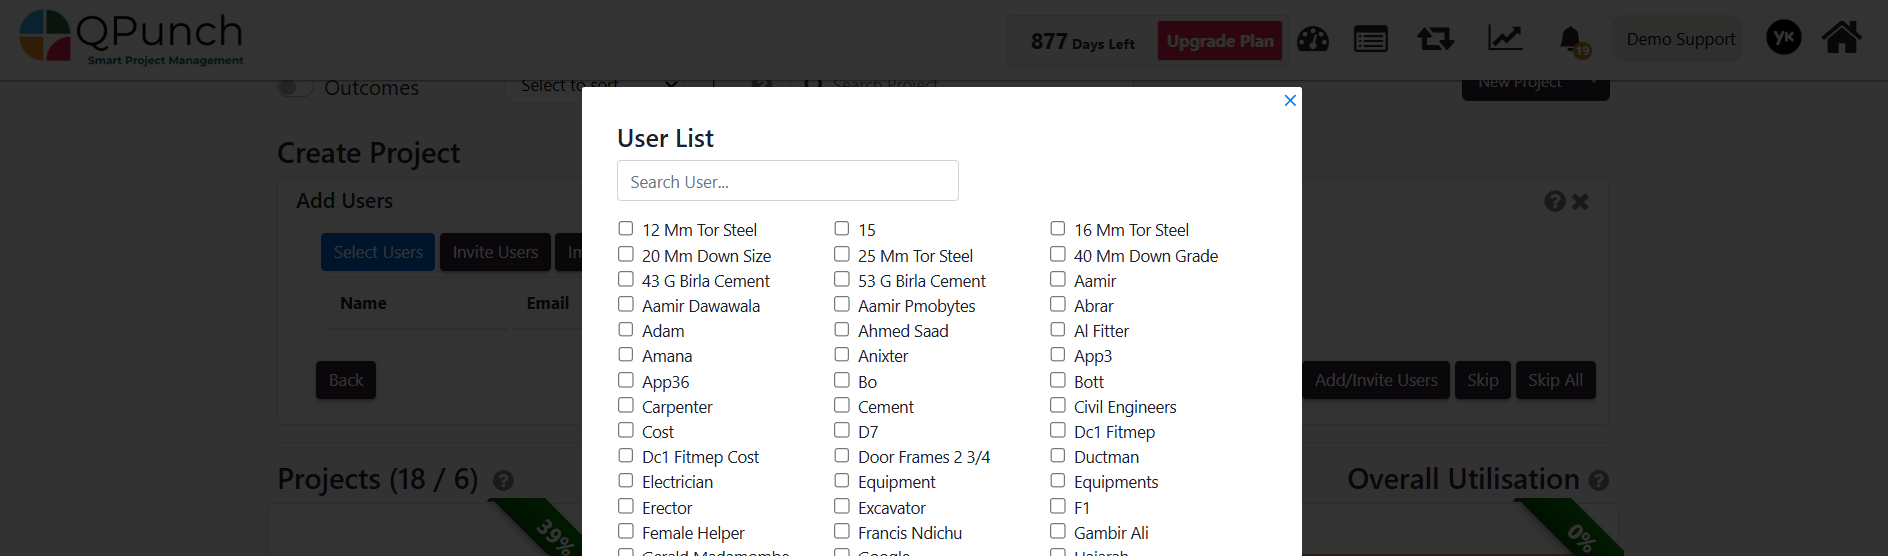Image resolution: width=1888 pixels, height=556 pixels.
Task: Focus the Search User input field
Action: 788,181
